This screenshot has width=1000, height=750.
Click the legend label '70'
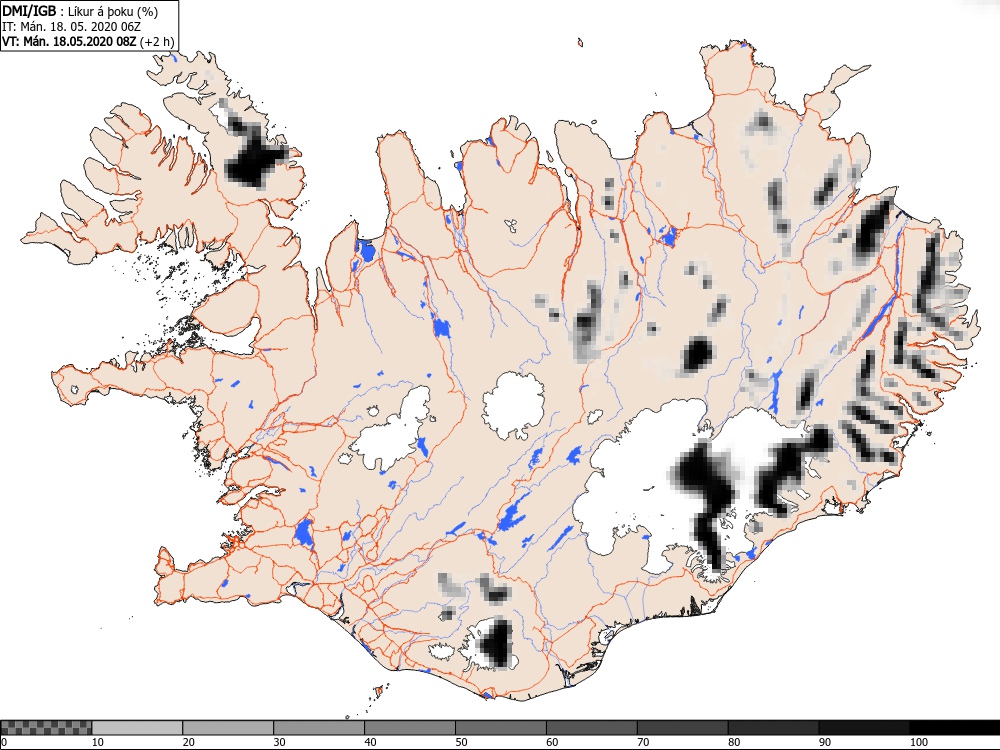point(643,742)
